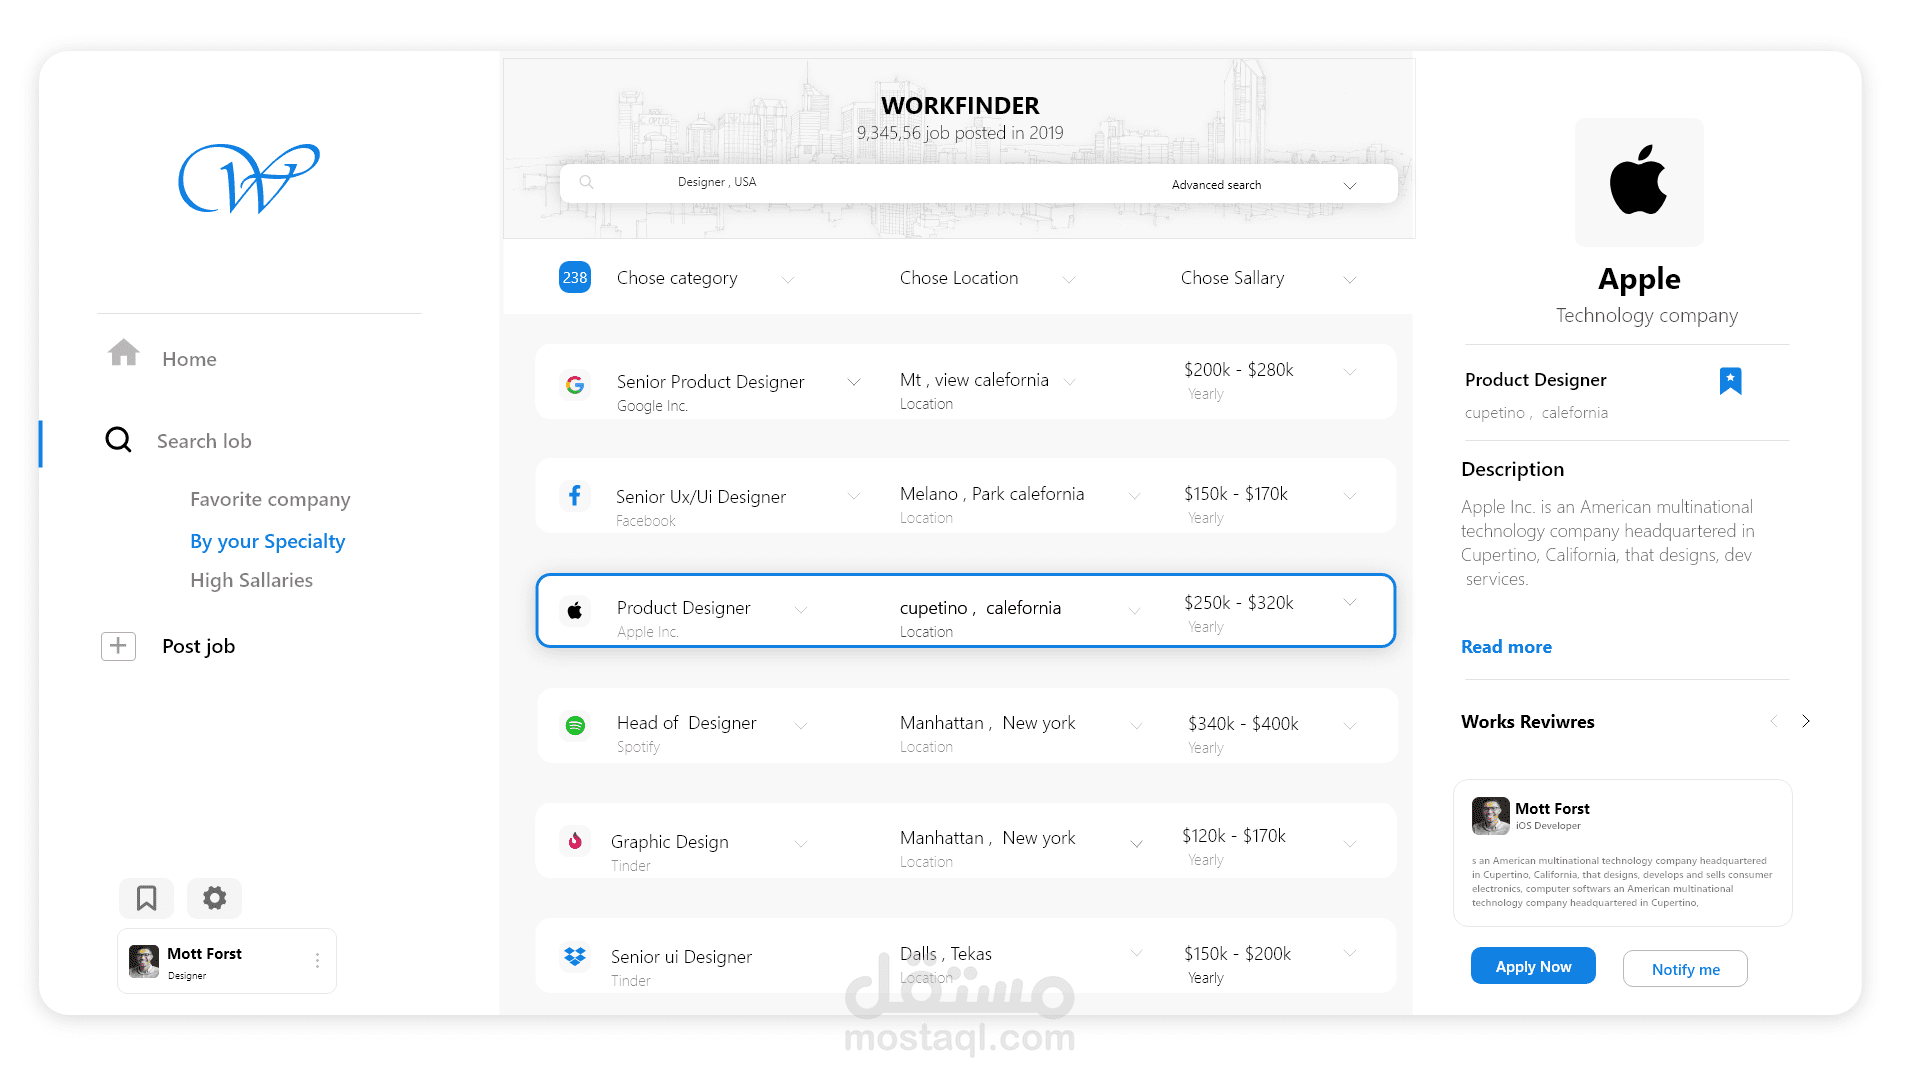Click Mott Forst reviewer avatar

coord(1491,815)
